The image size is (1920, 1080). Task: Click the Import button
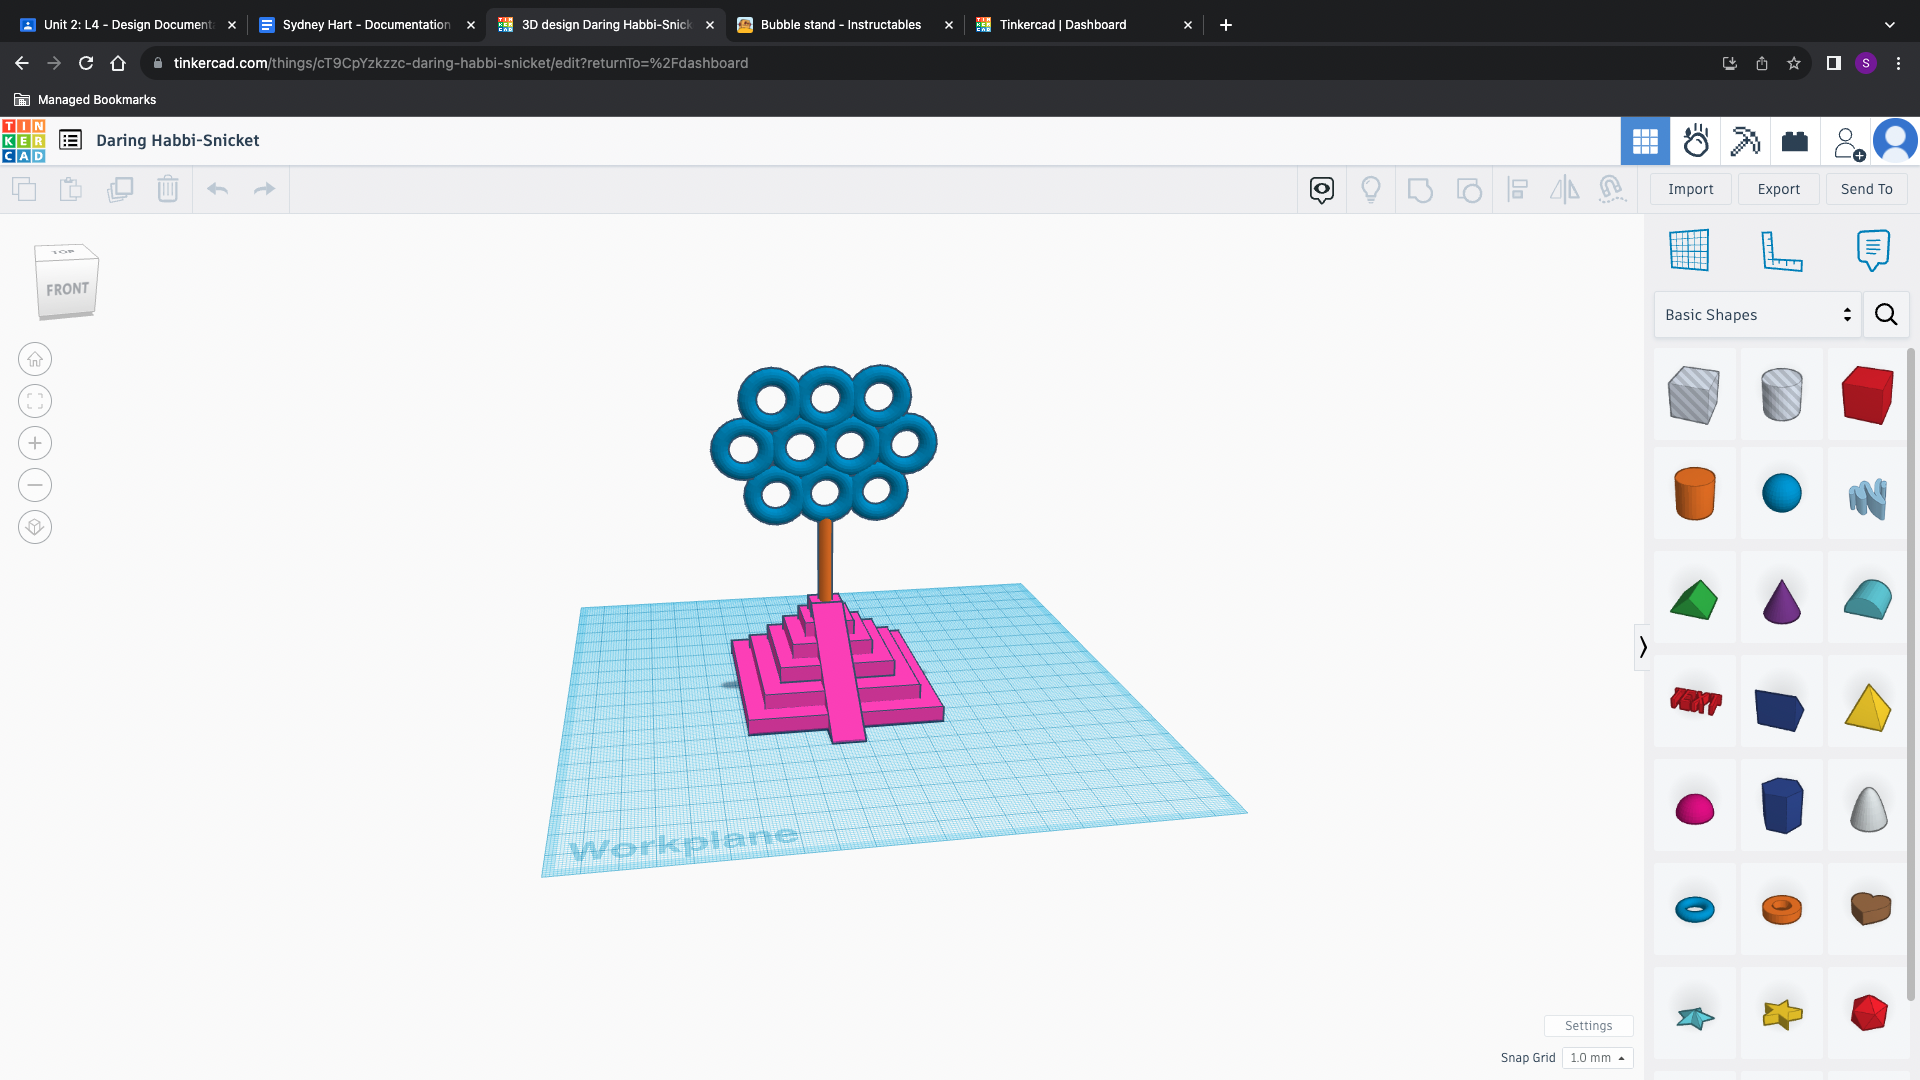point(1691,189)
